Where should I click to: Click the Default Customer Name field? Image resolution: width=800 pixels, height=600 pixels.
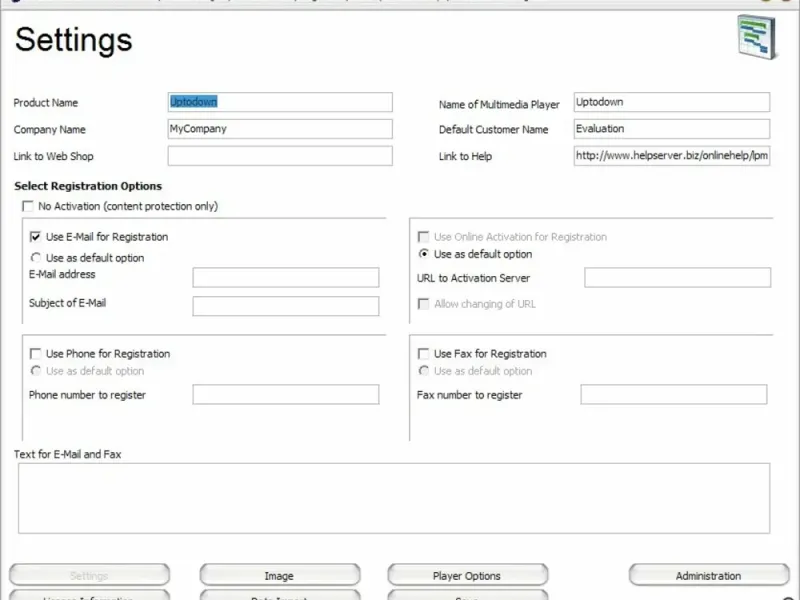pyautogui.click(x=672, y=129)
